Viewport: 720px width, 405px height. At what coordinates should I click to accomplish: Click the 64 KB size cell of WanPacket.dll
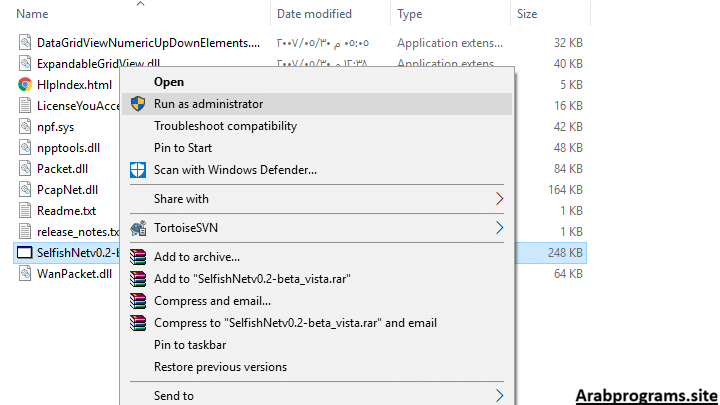[568, 274]
